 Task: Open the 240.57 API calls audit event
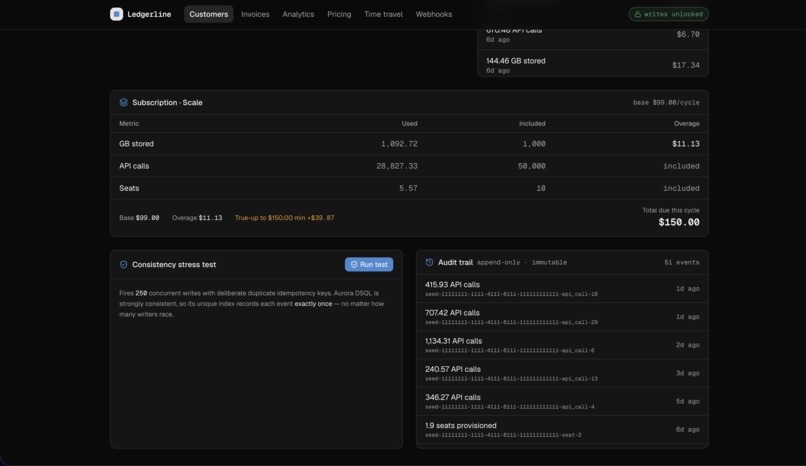click(x=562, y=374)
